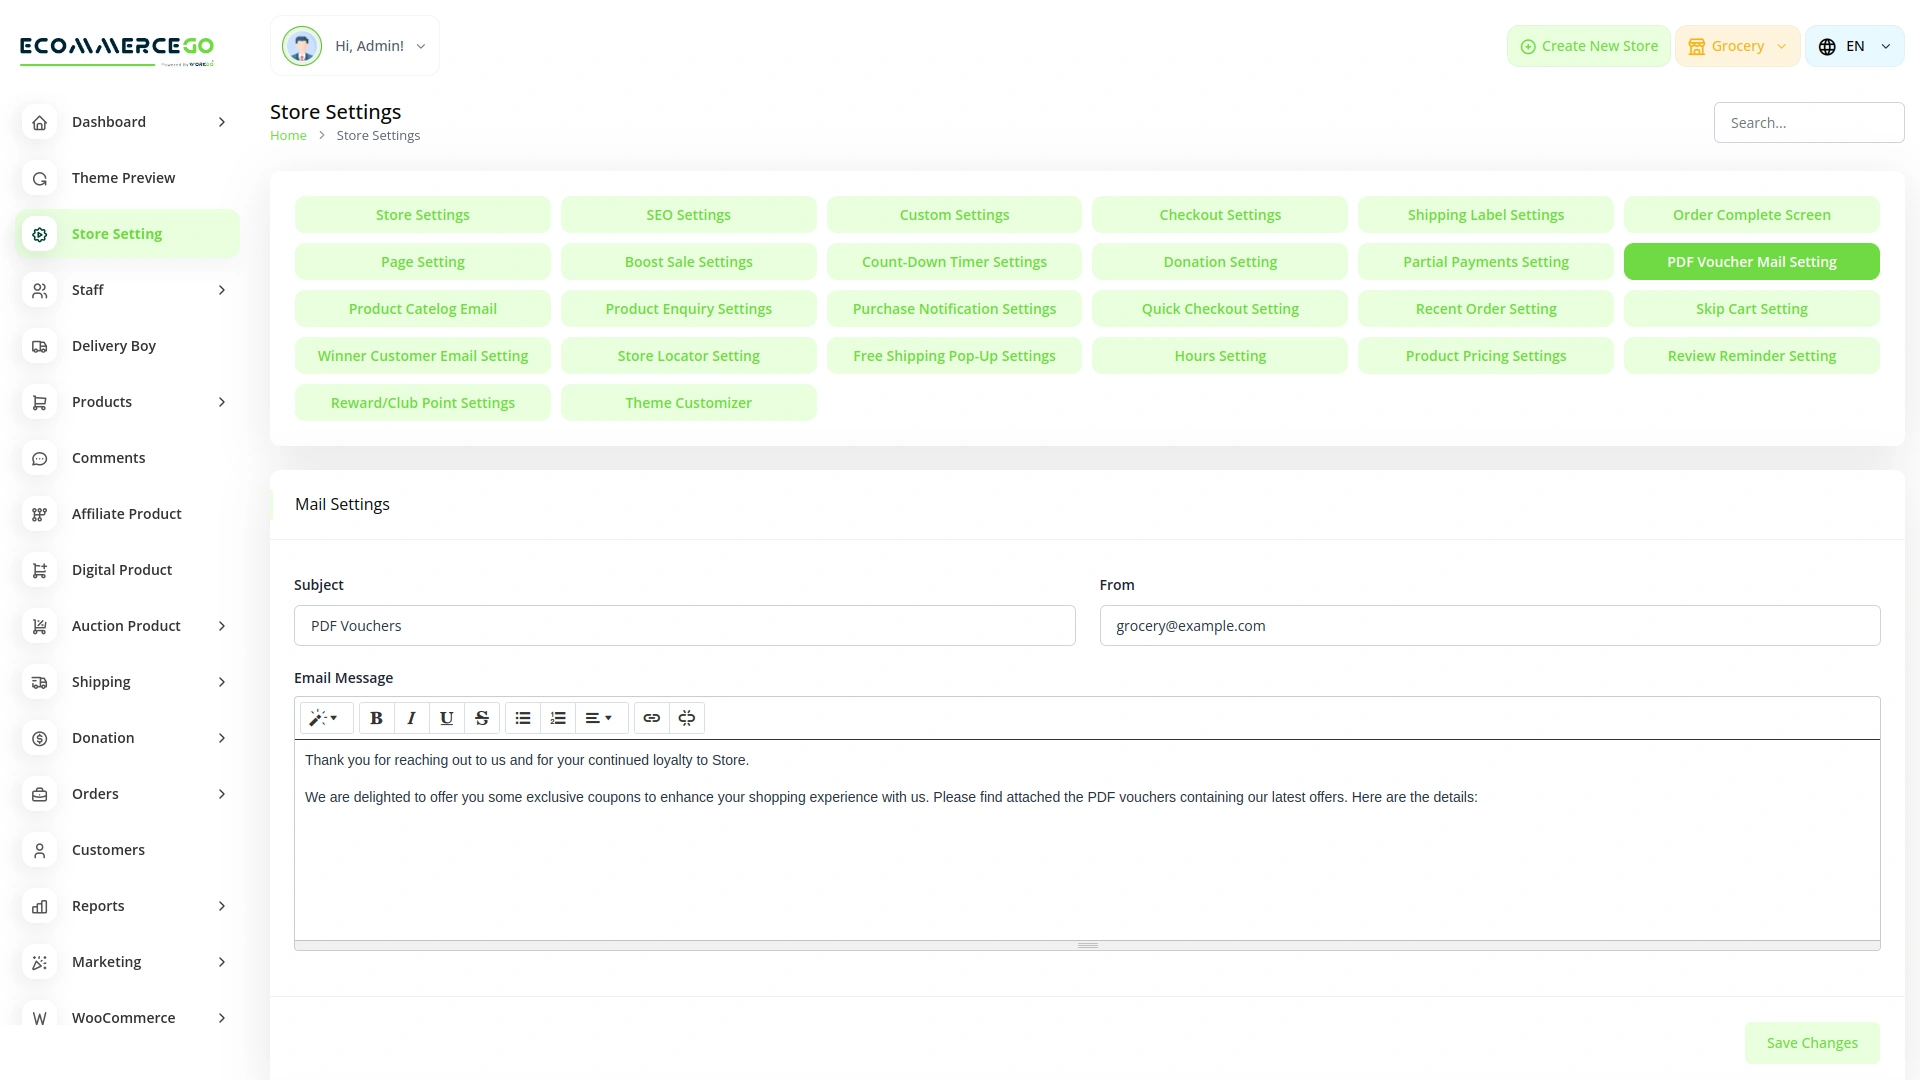Click the unlink icon in editor
This screenshot has height=1080, width=1920.
pos(686,718)
